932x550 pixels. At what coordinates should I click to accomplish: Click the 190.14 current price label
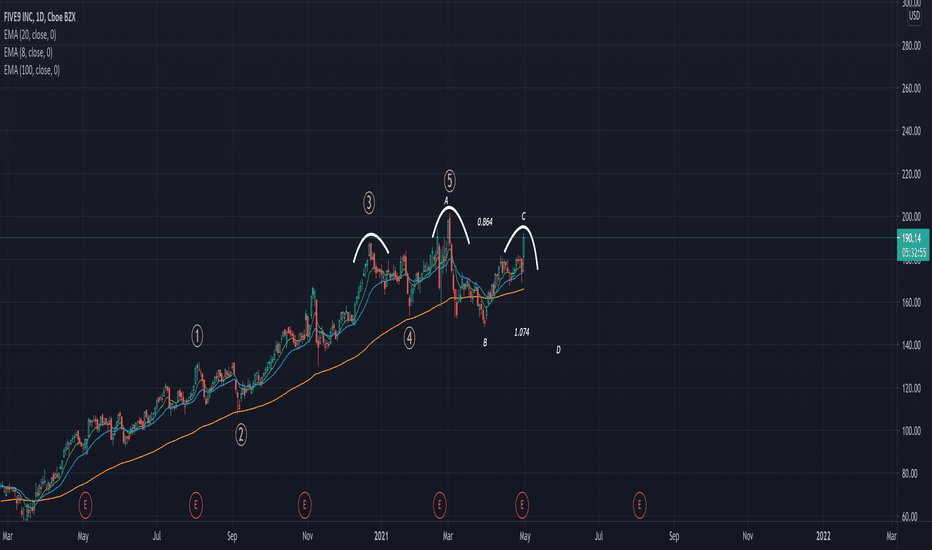tap(912, 238)
